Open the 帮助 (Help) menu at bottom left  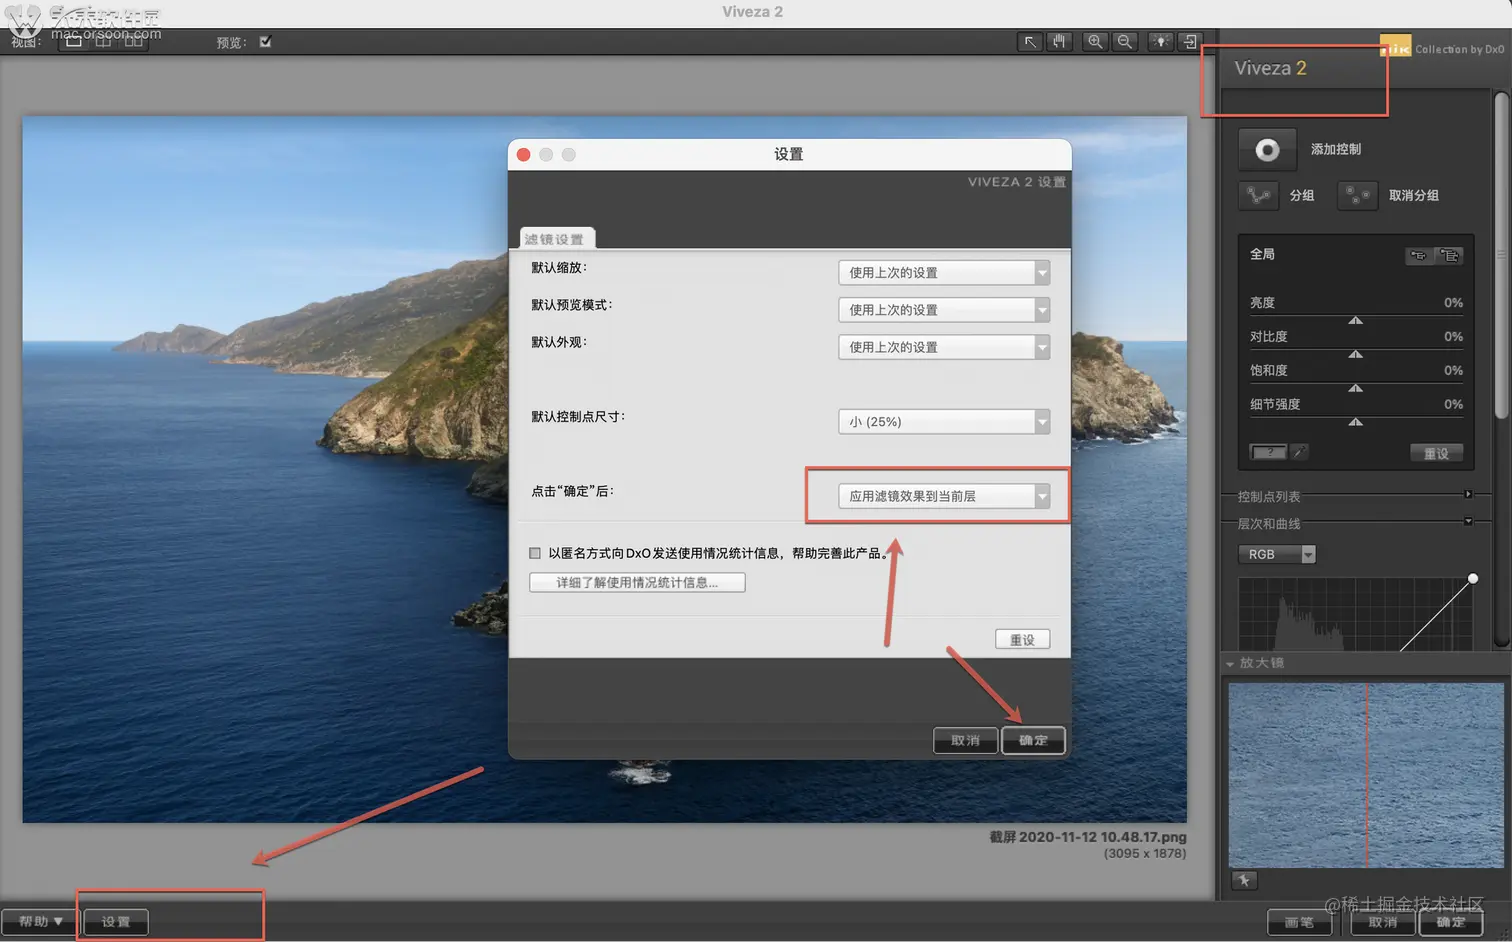click(x=40, y=922)
